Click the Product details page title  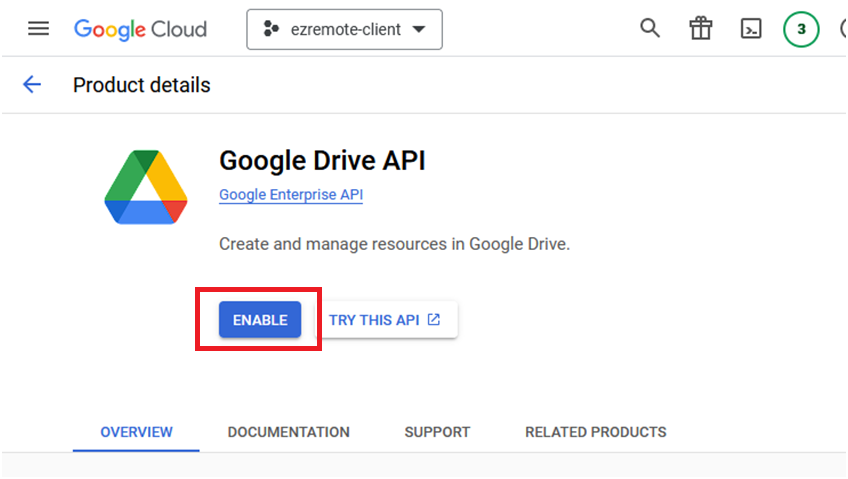142,85
